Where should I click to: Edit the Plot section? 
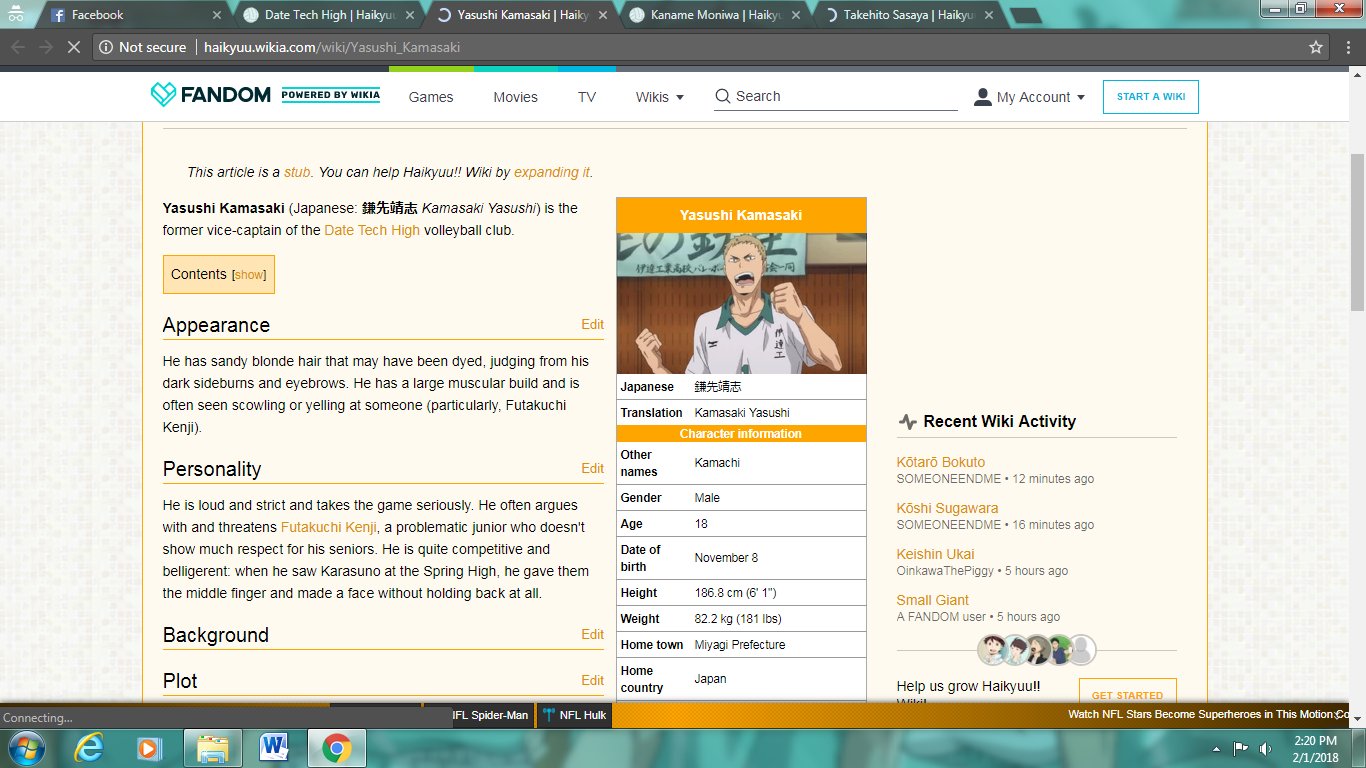coord(593,680)
